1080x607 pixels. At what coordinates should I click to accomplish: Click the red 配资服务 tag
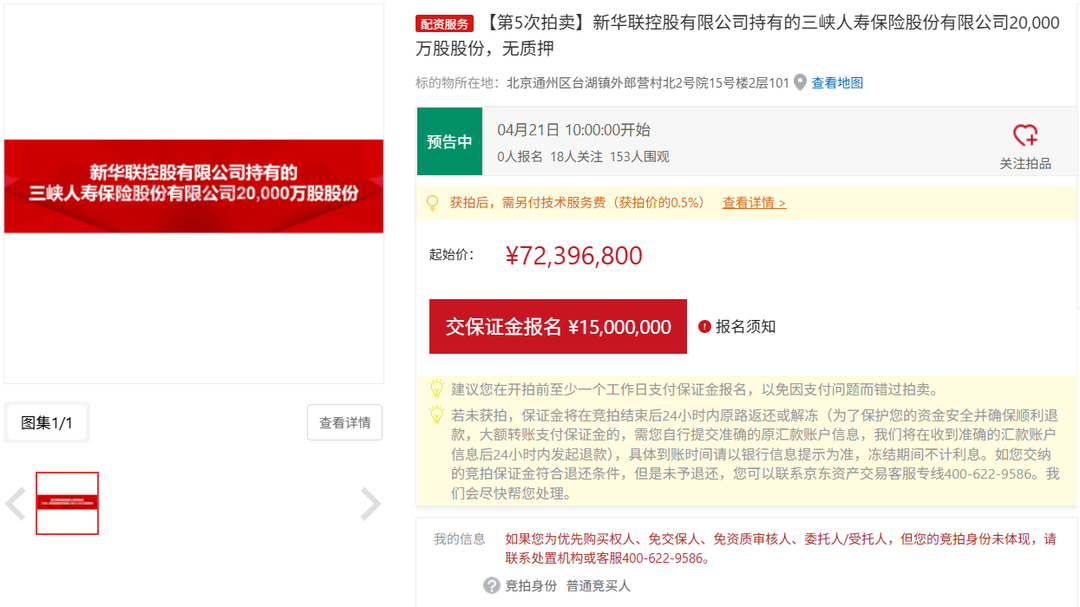click(444, 24)
